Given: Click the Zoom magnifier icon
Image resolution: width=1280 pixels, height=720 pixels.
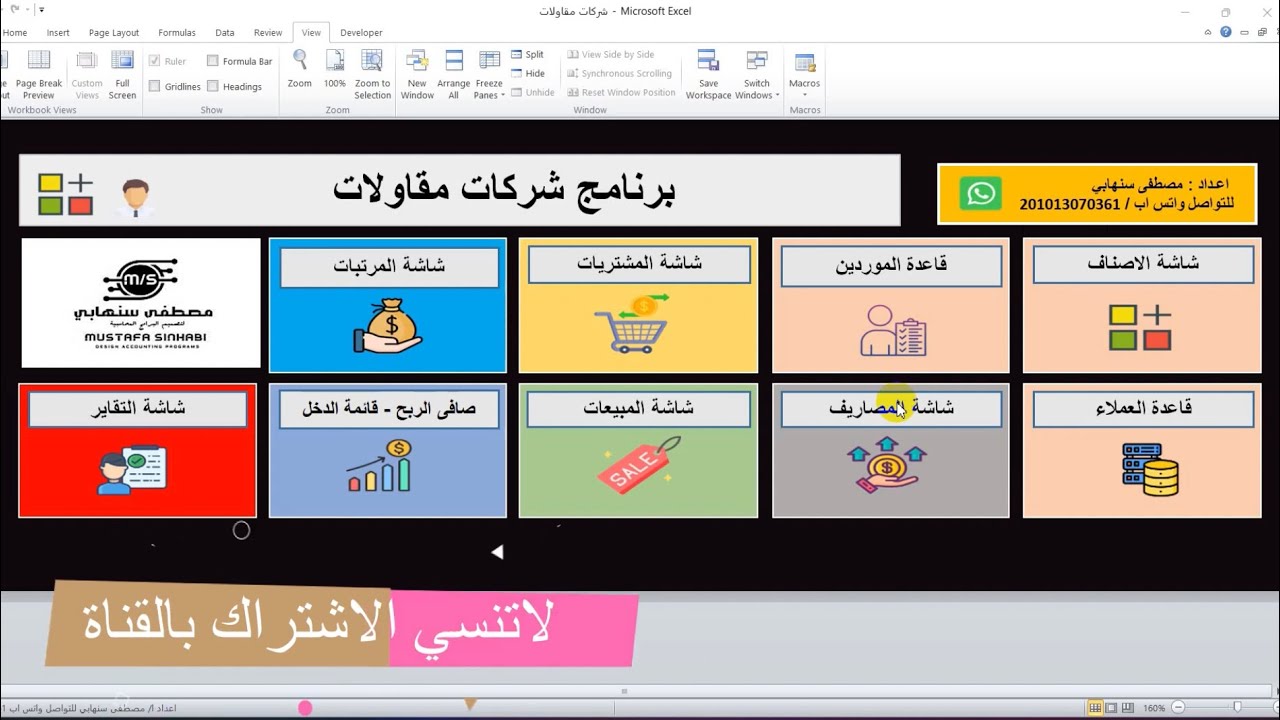Looking at the screenshot, I should coord(300,61).
